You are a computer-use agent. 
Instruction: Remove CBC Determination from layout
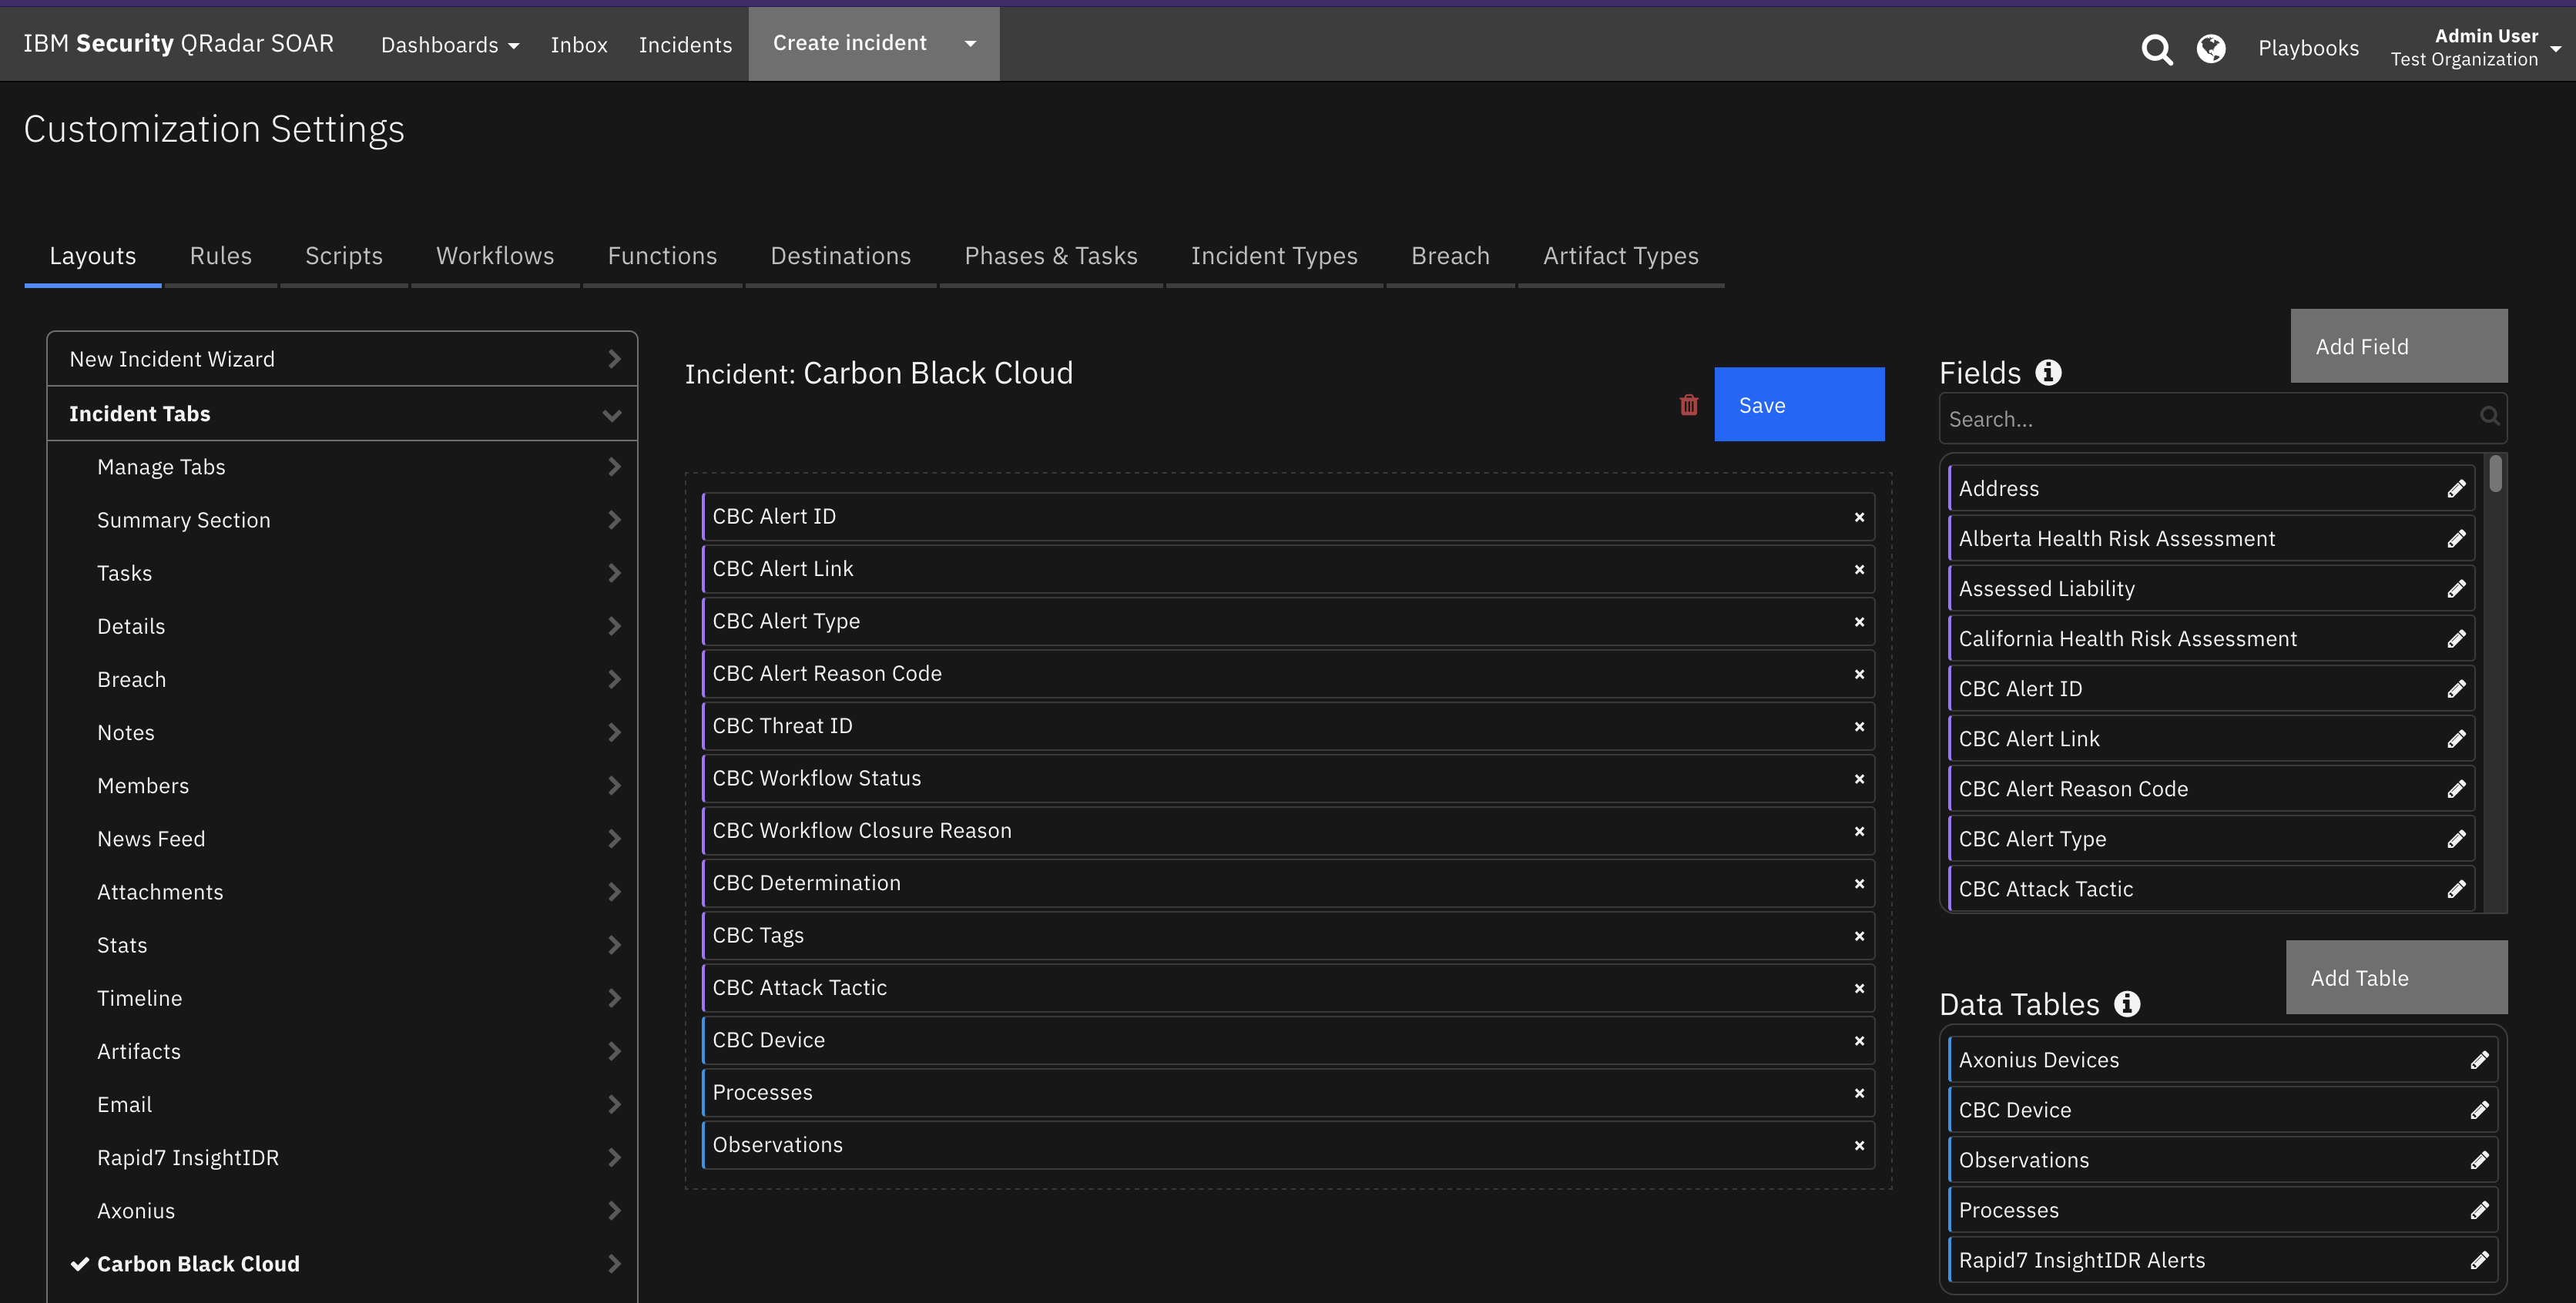[x=1859, y=884]
